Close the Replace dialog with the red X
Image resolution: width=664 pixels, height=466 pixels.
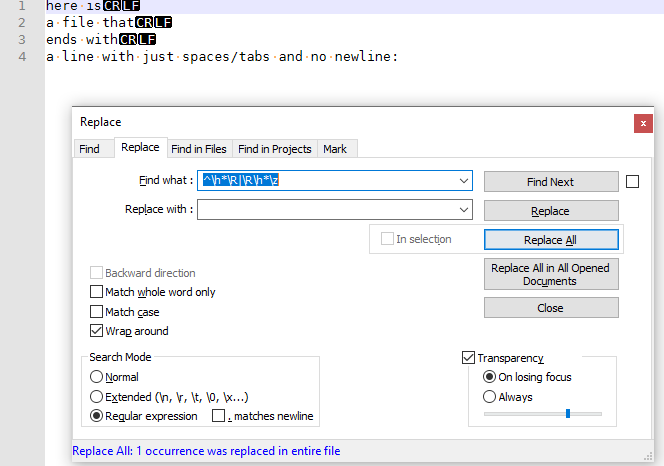643,123
